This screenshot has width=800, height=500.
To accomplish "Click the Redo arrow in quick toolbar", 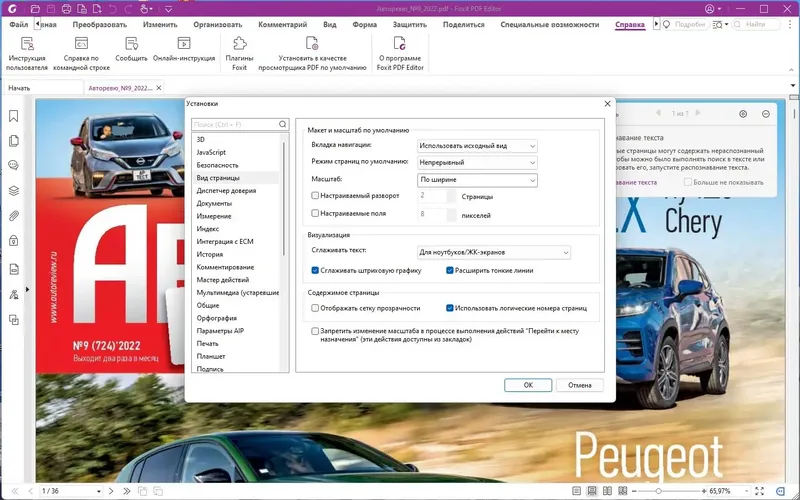I will click(x=129, y=9).
